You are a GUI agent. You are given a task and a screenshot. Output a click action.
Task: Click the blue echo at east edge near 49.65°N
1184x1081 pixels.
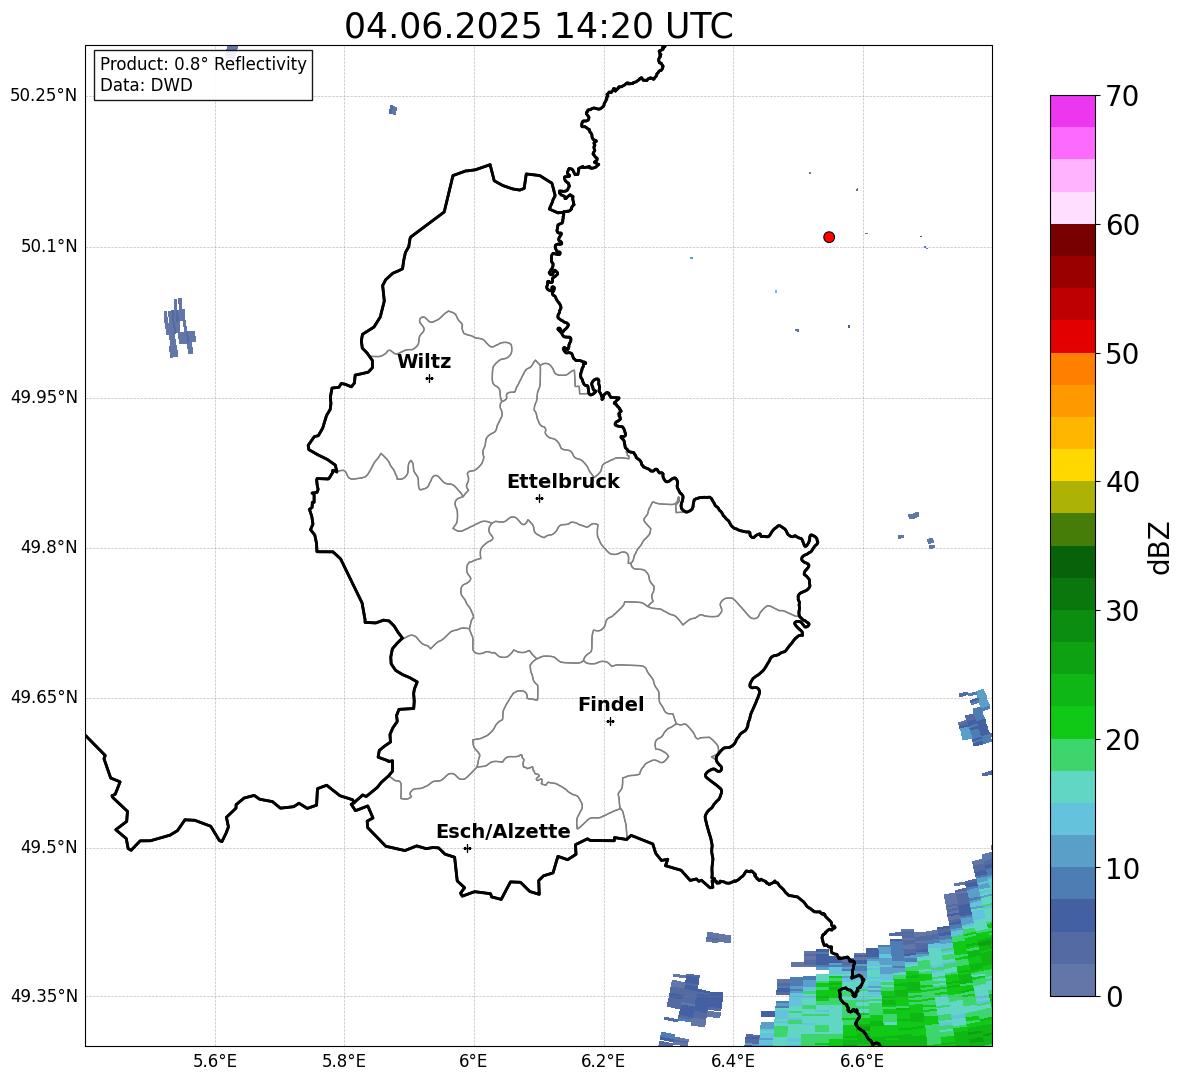click(975, 718)
